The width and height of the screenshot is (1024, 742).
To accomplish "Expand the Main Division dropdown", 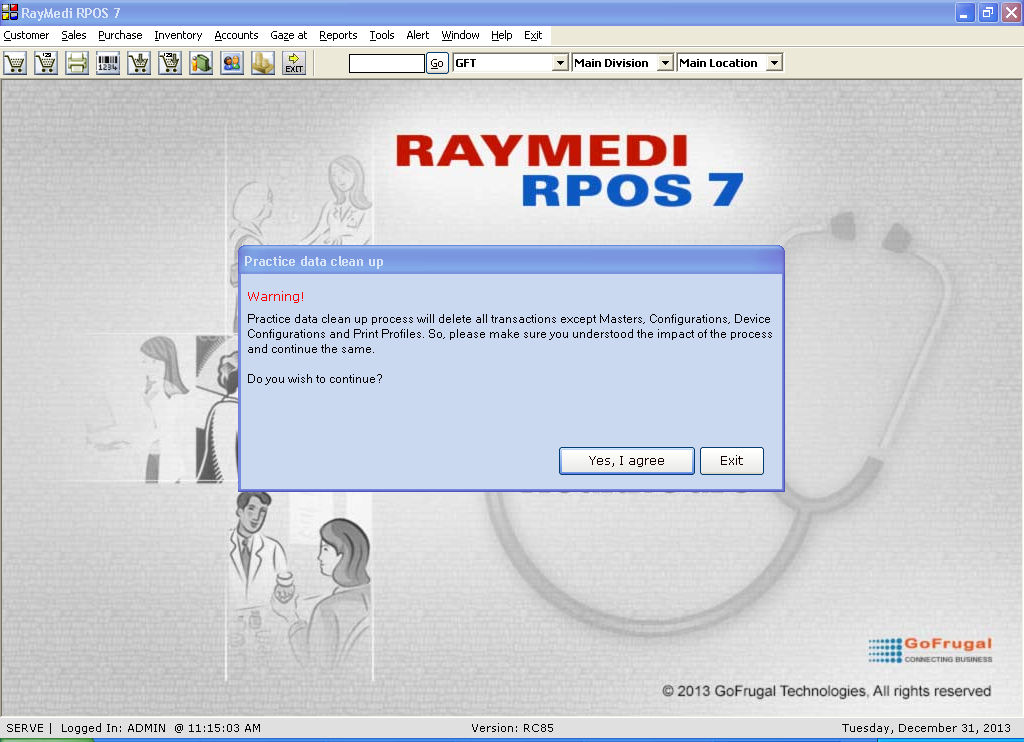I will click(x=665, y=63).
